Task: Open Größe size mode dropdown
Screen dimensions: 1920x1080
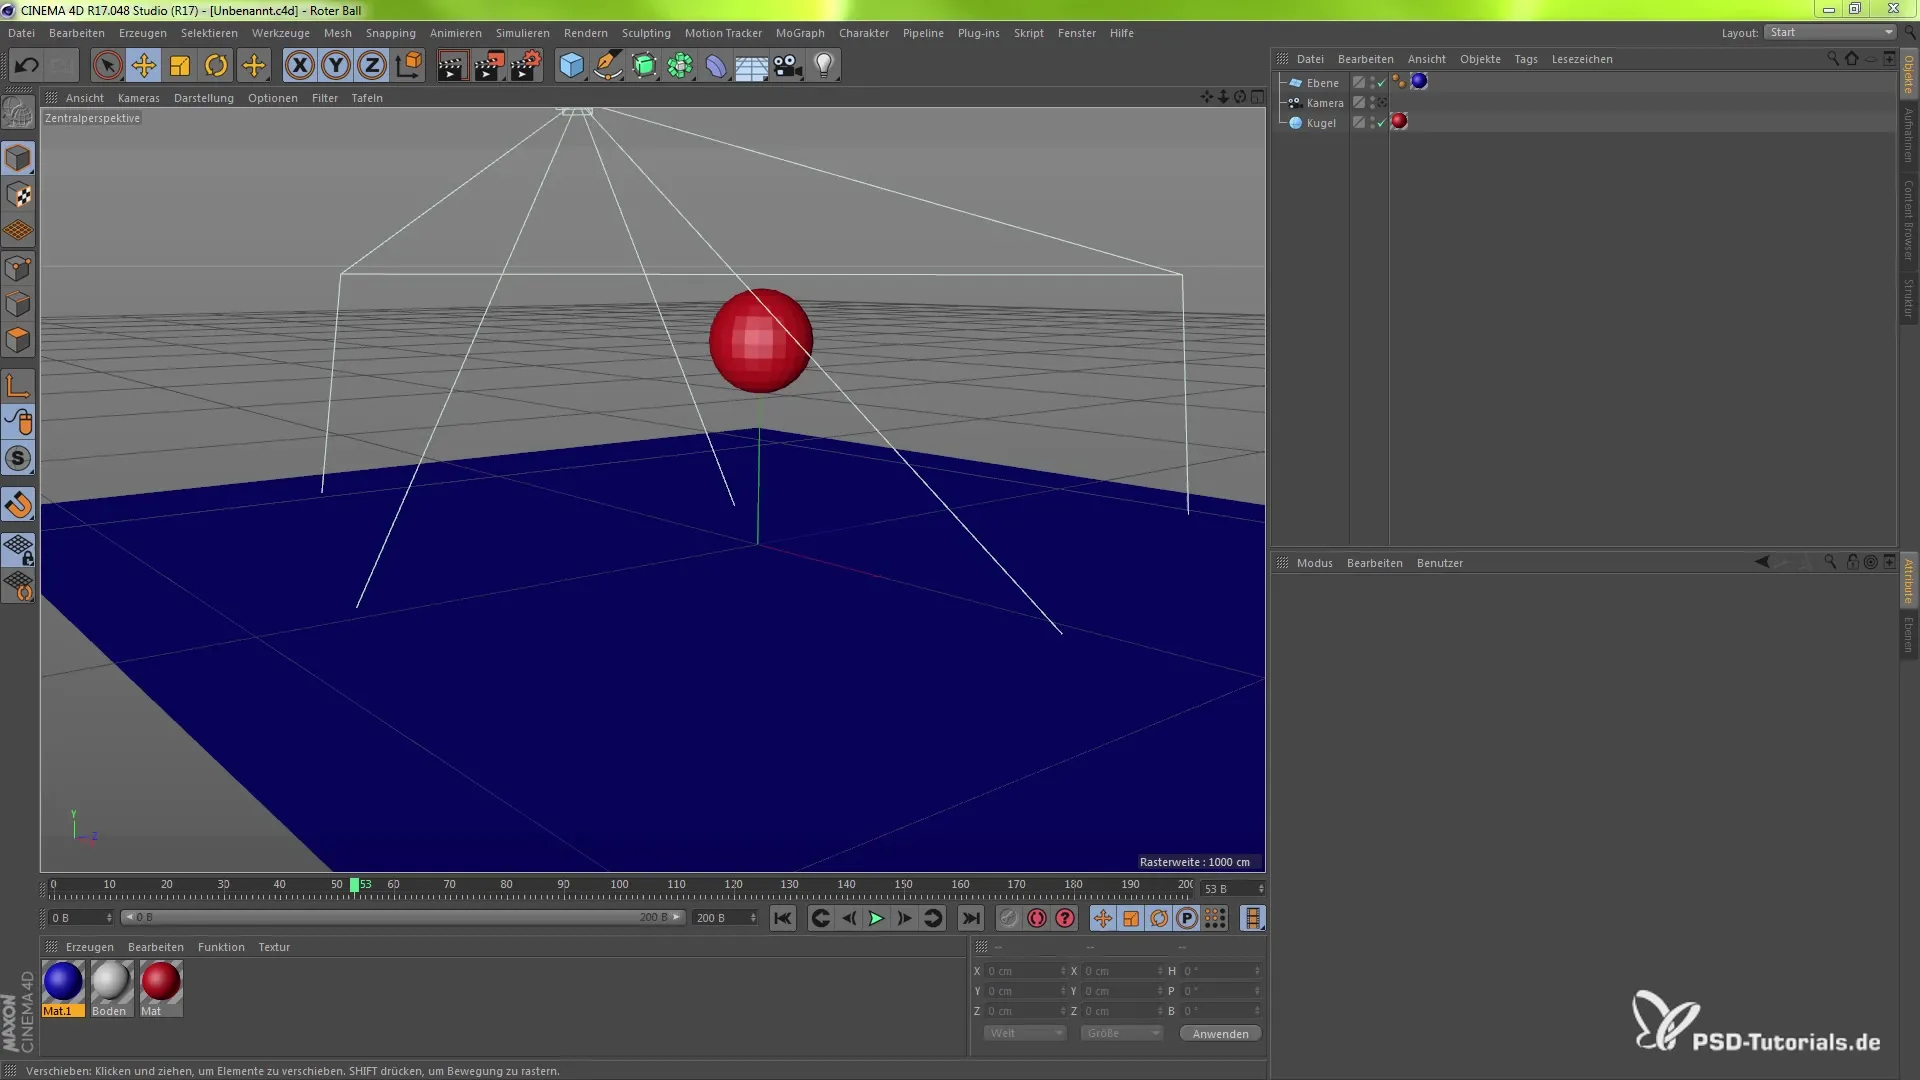Action: [x=1121, y=1033]
